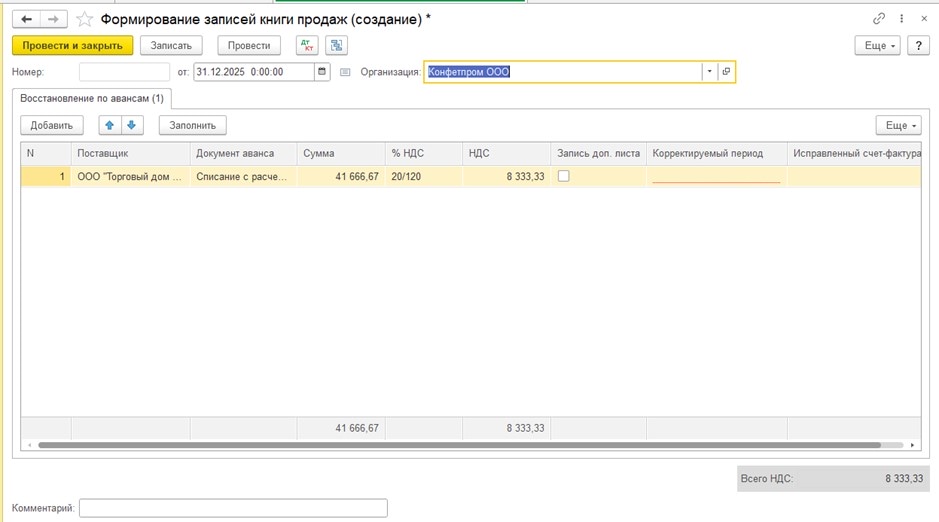939x522 pixels.
Task: Open calendar picker for the date field
Action: point(322,72)
